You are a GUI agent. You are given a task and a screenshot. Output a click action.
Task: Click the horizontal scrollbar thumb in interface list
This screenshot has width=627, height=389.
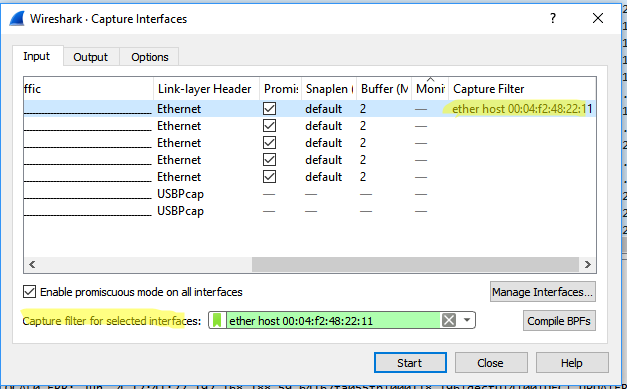point(415,264)
